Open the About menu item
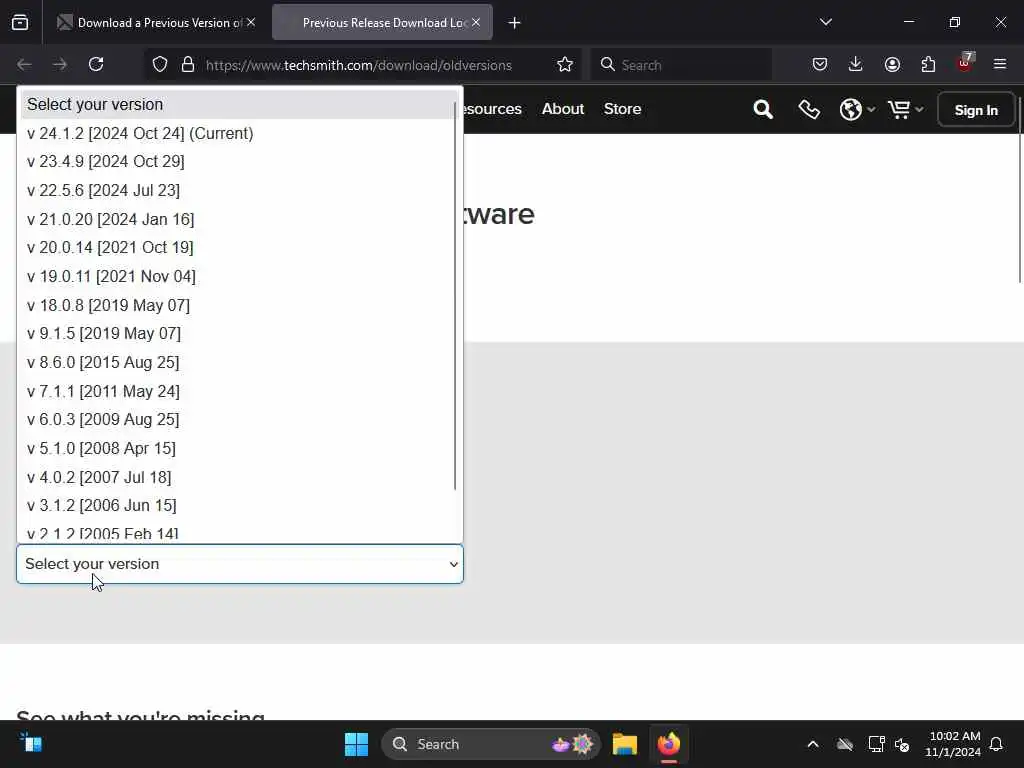 pyautogui.click(x=563, y=109)
